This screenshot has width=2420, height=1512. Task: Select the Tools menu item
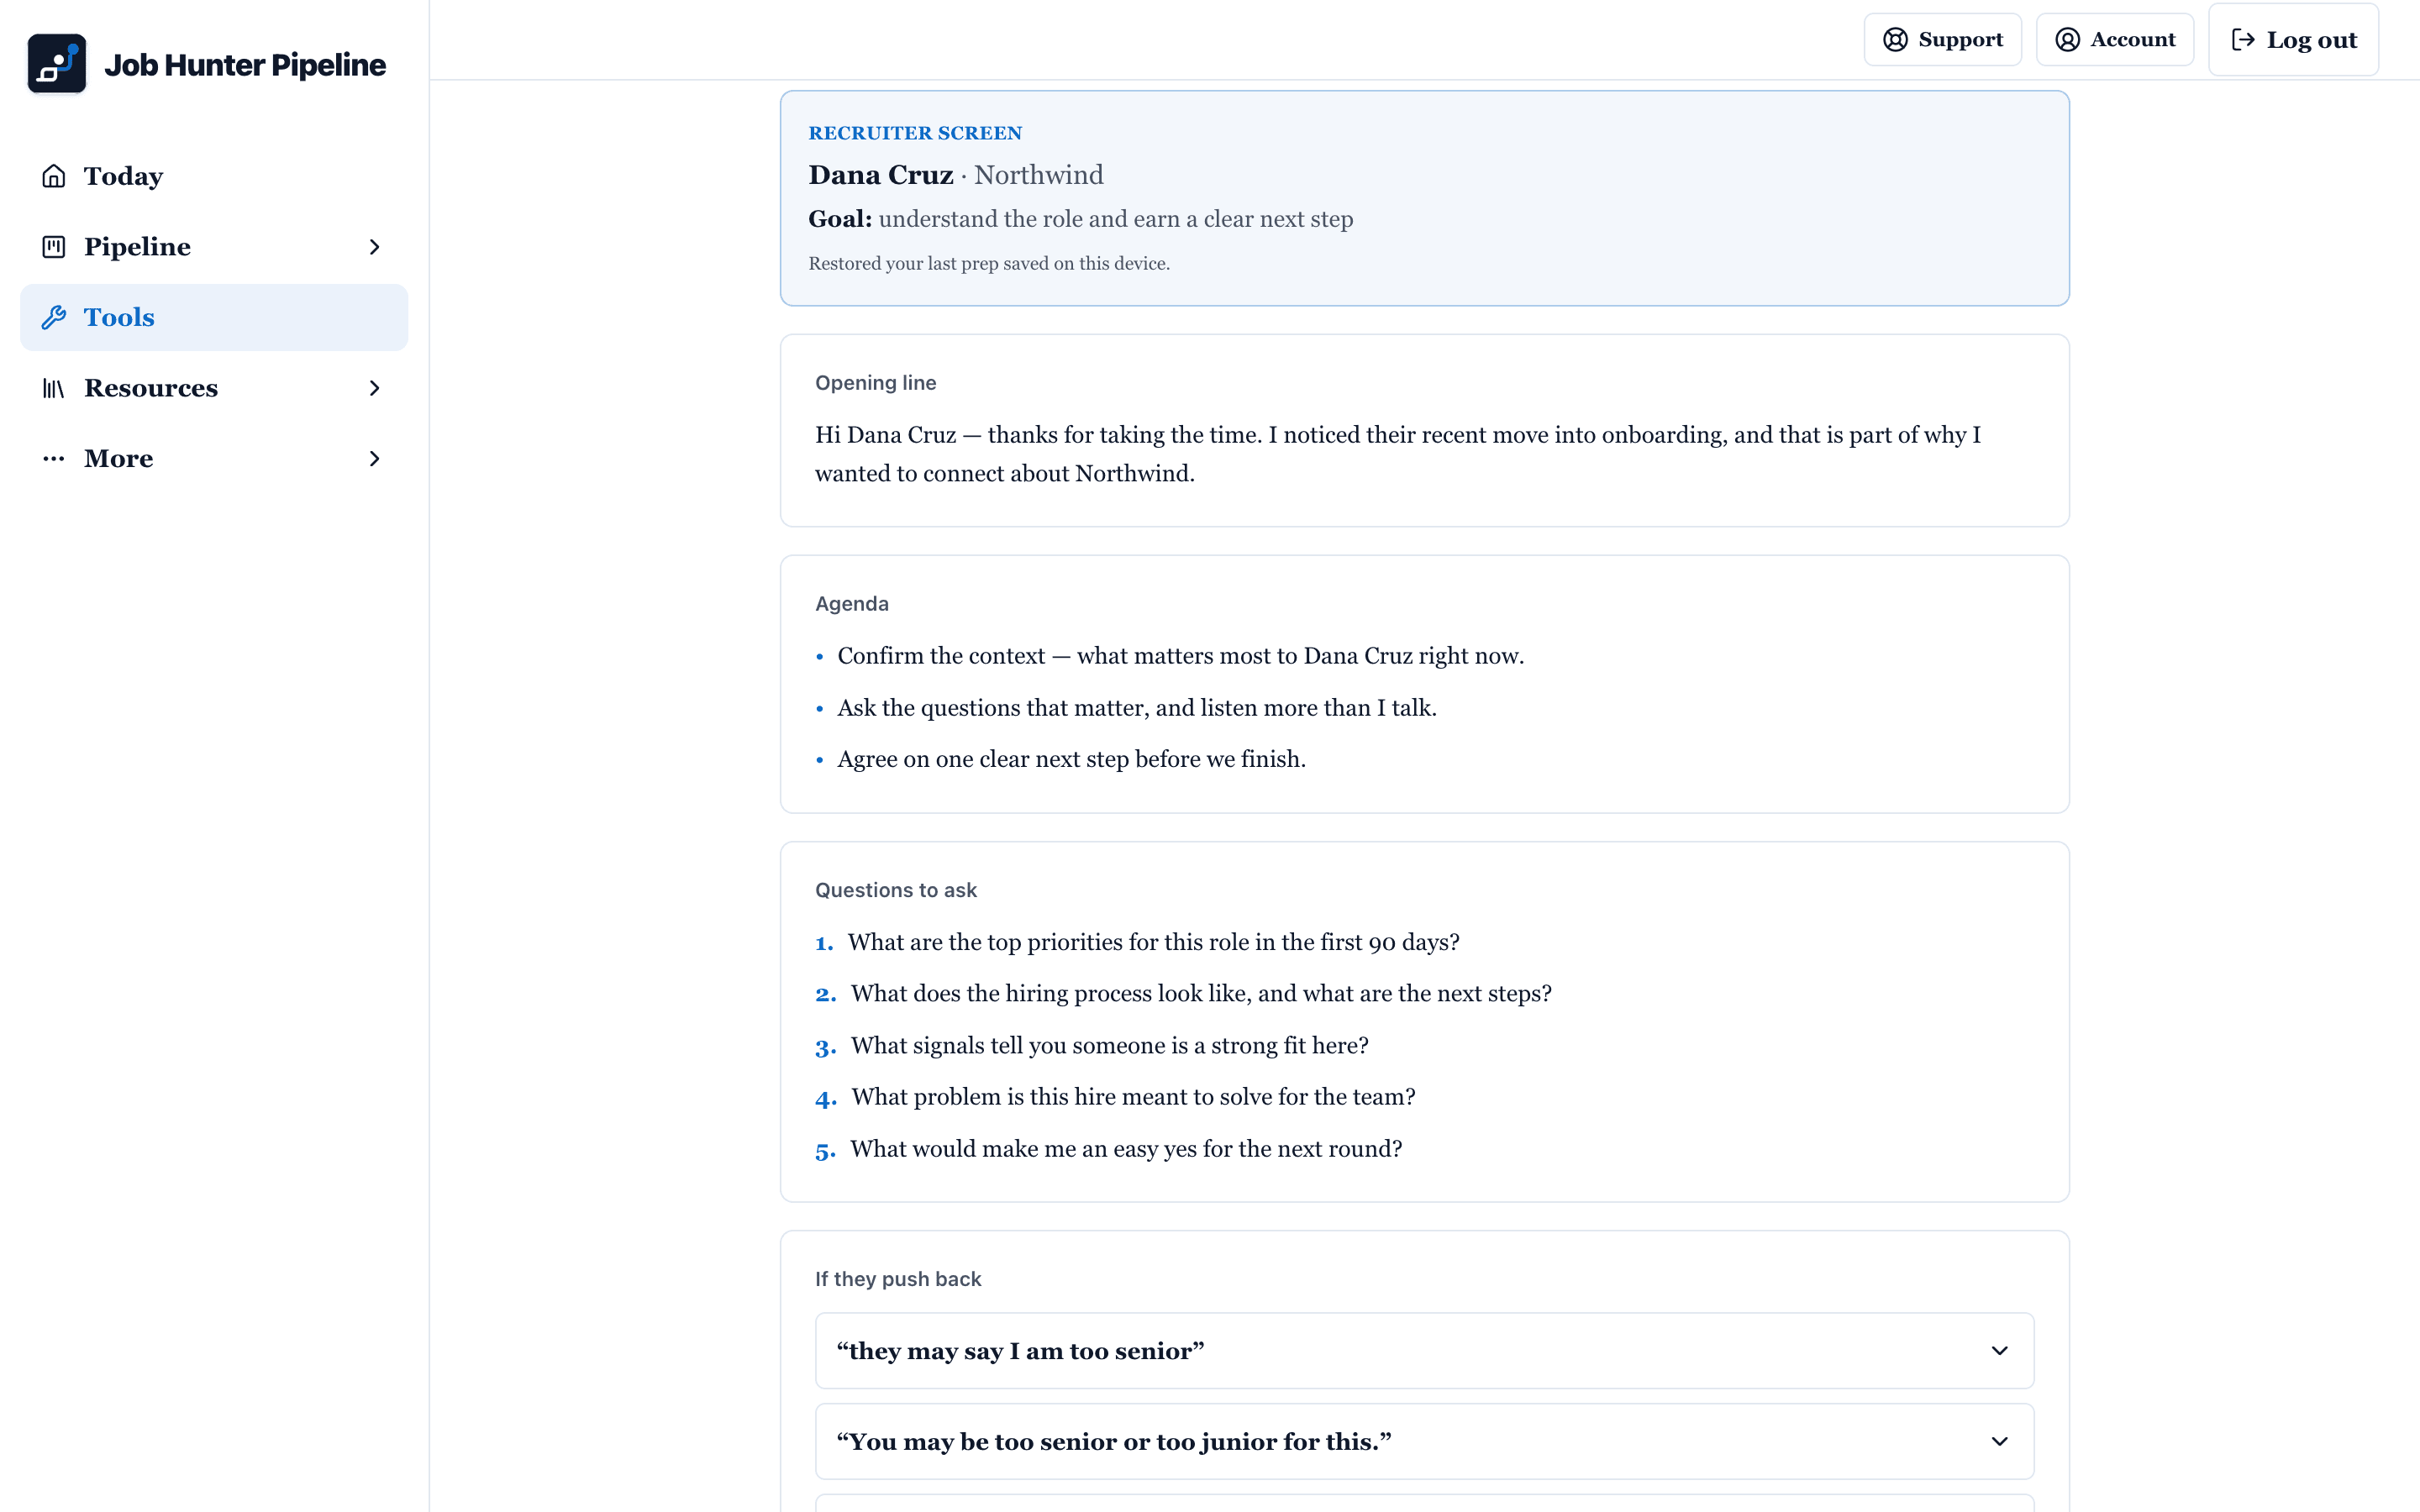click(214, 317)
